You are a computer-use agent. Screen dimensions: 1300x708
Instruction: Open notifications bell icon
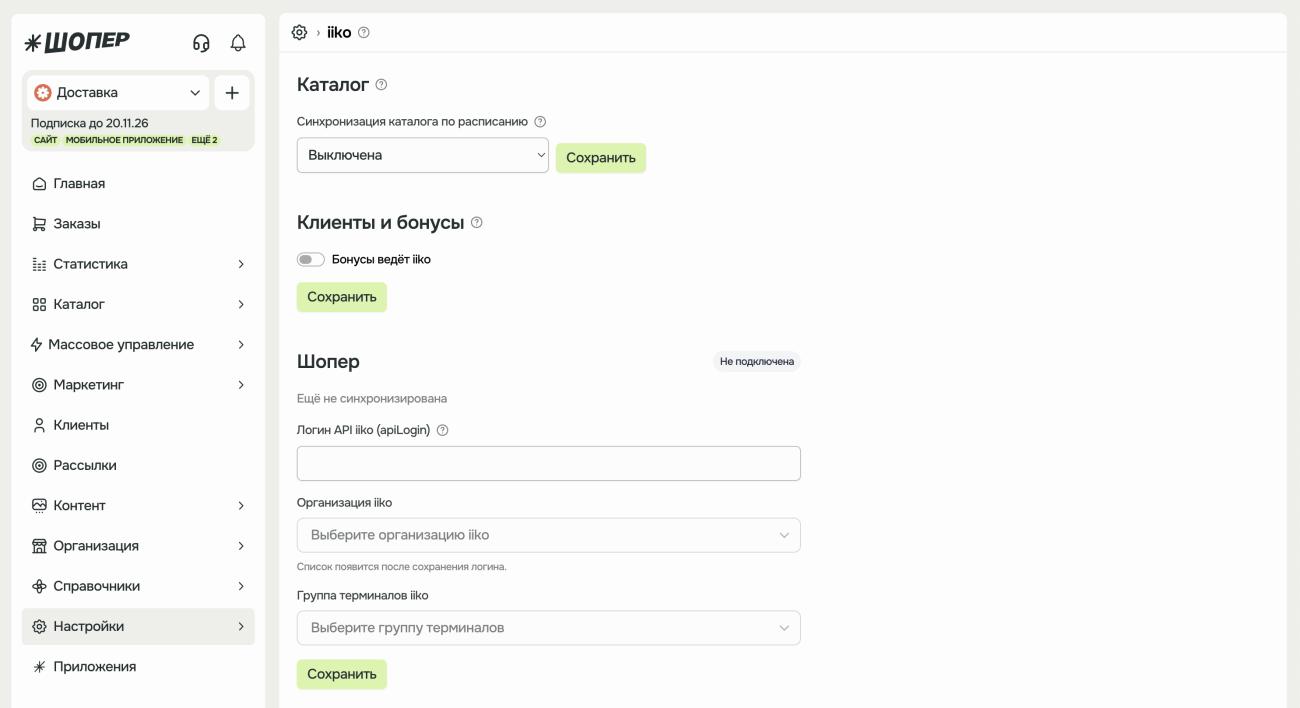pyautogui.click(x=238, y=43)
